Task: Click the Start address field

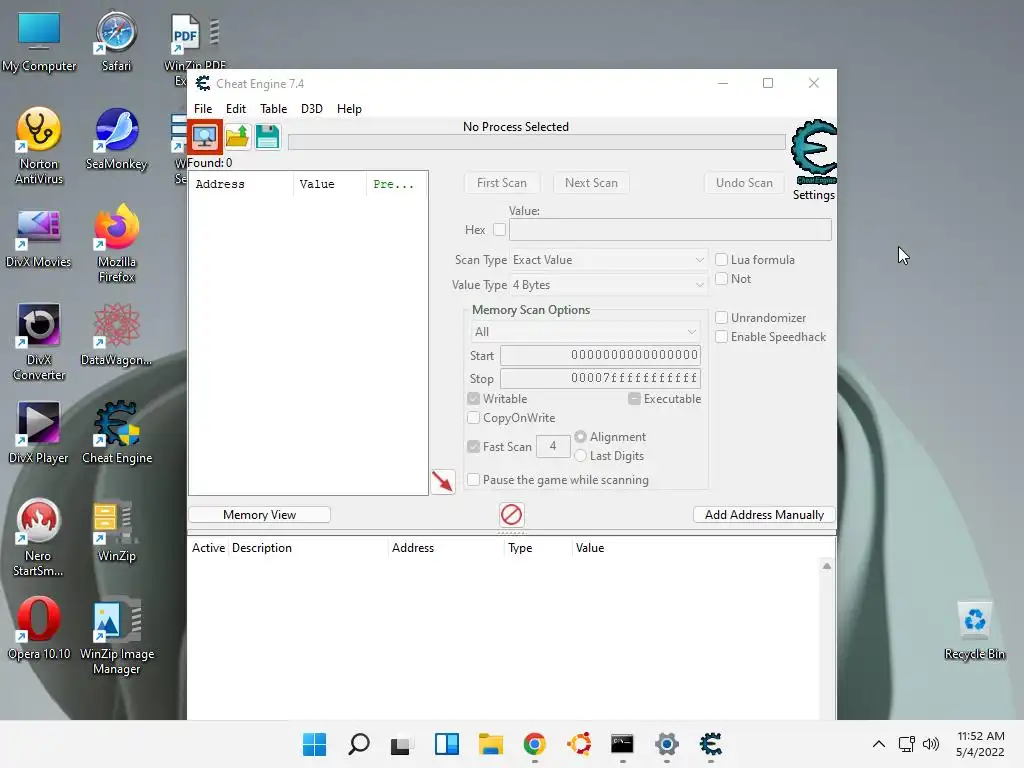Action: [x=600, y=355]
